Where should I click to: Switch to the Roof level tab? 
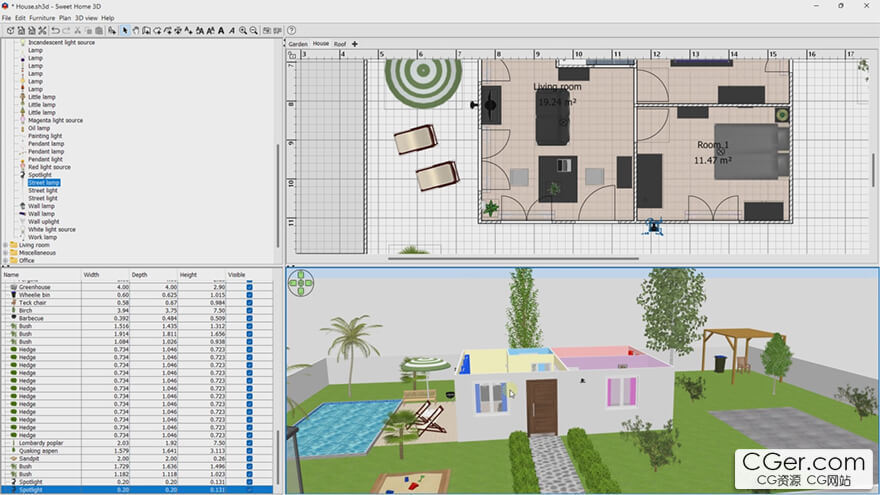click(x=340, y=44)
